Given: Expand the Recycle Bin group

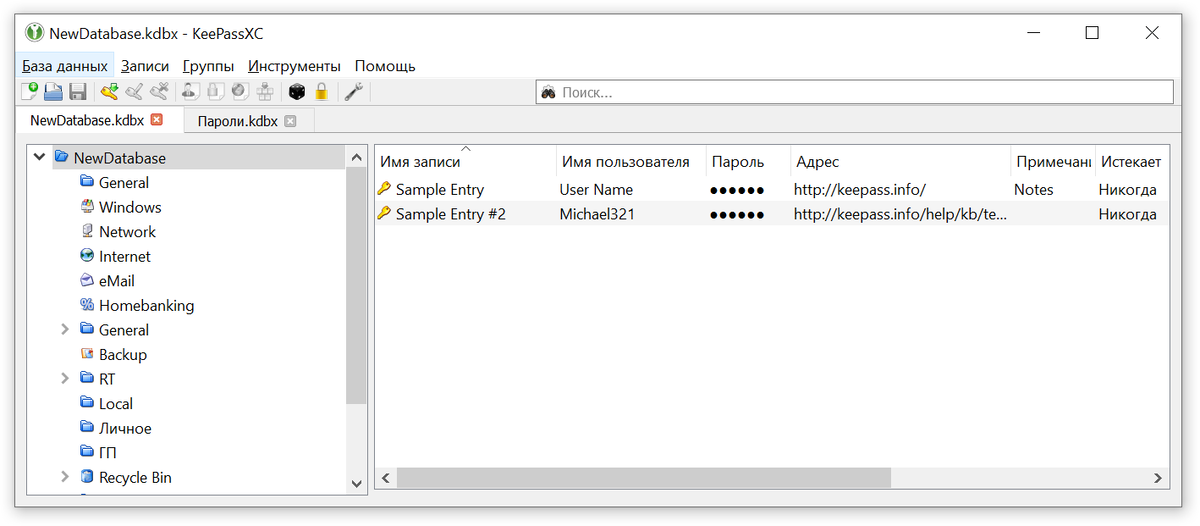Looking at the screenshot, I should (x=64, y=477).
